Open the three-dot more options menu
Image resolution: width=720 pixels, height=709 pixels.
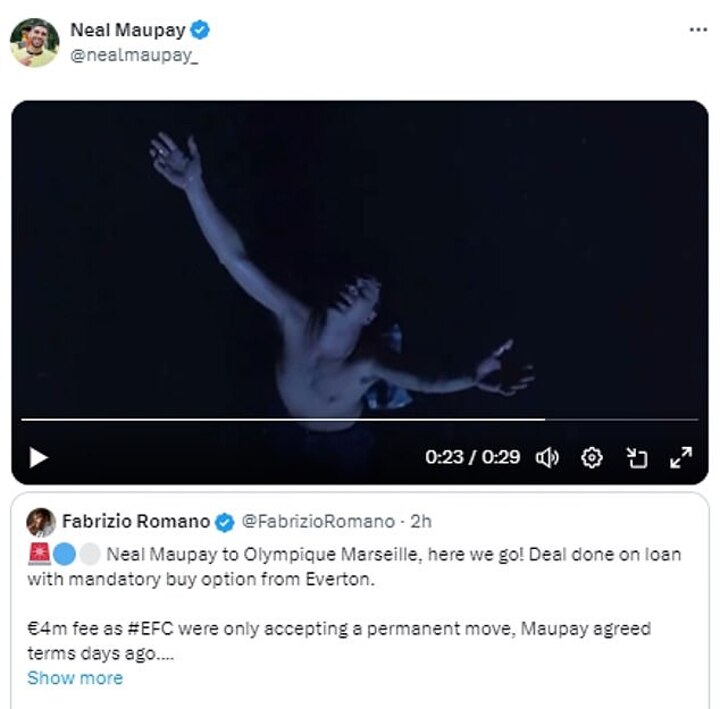tap(698, 30)
